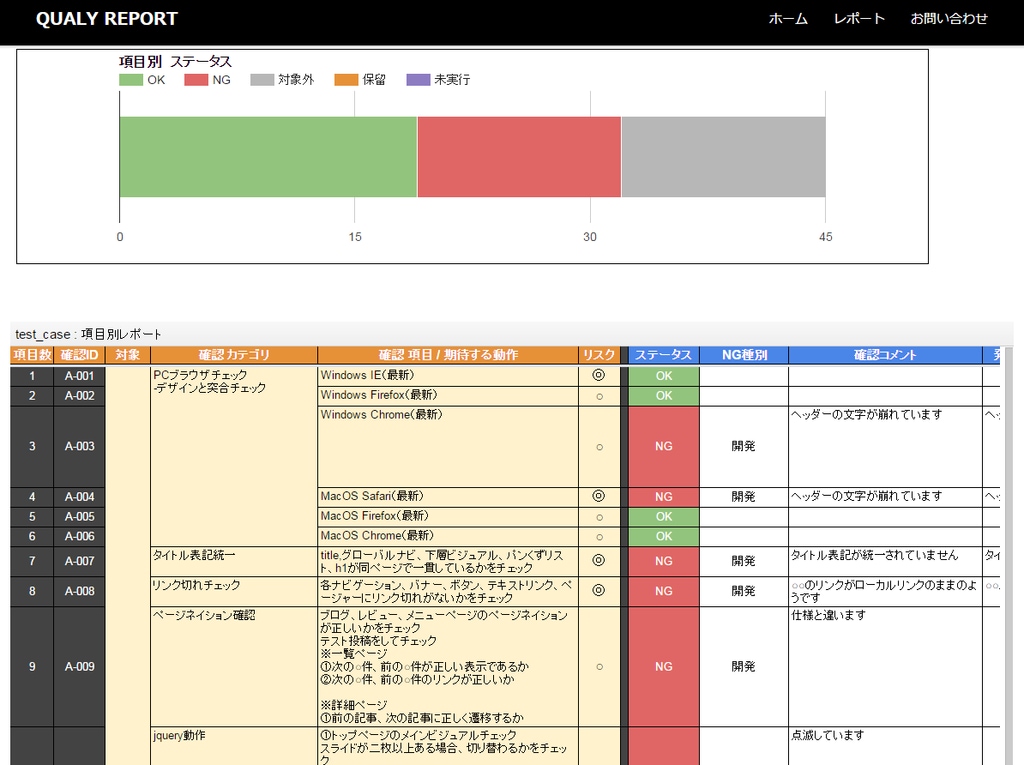Click the gray 対象外 legend swatch

point(262,80)
